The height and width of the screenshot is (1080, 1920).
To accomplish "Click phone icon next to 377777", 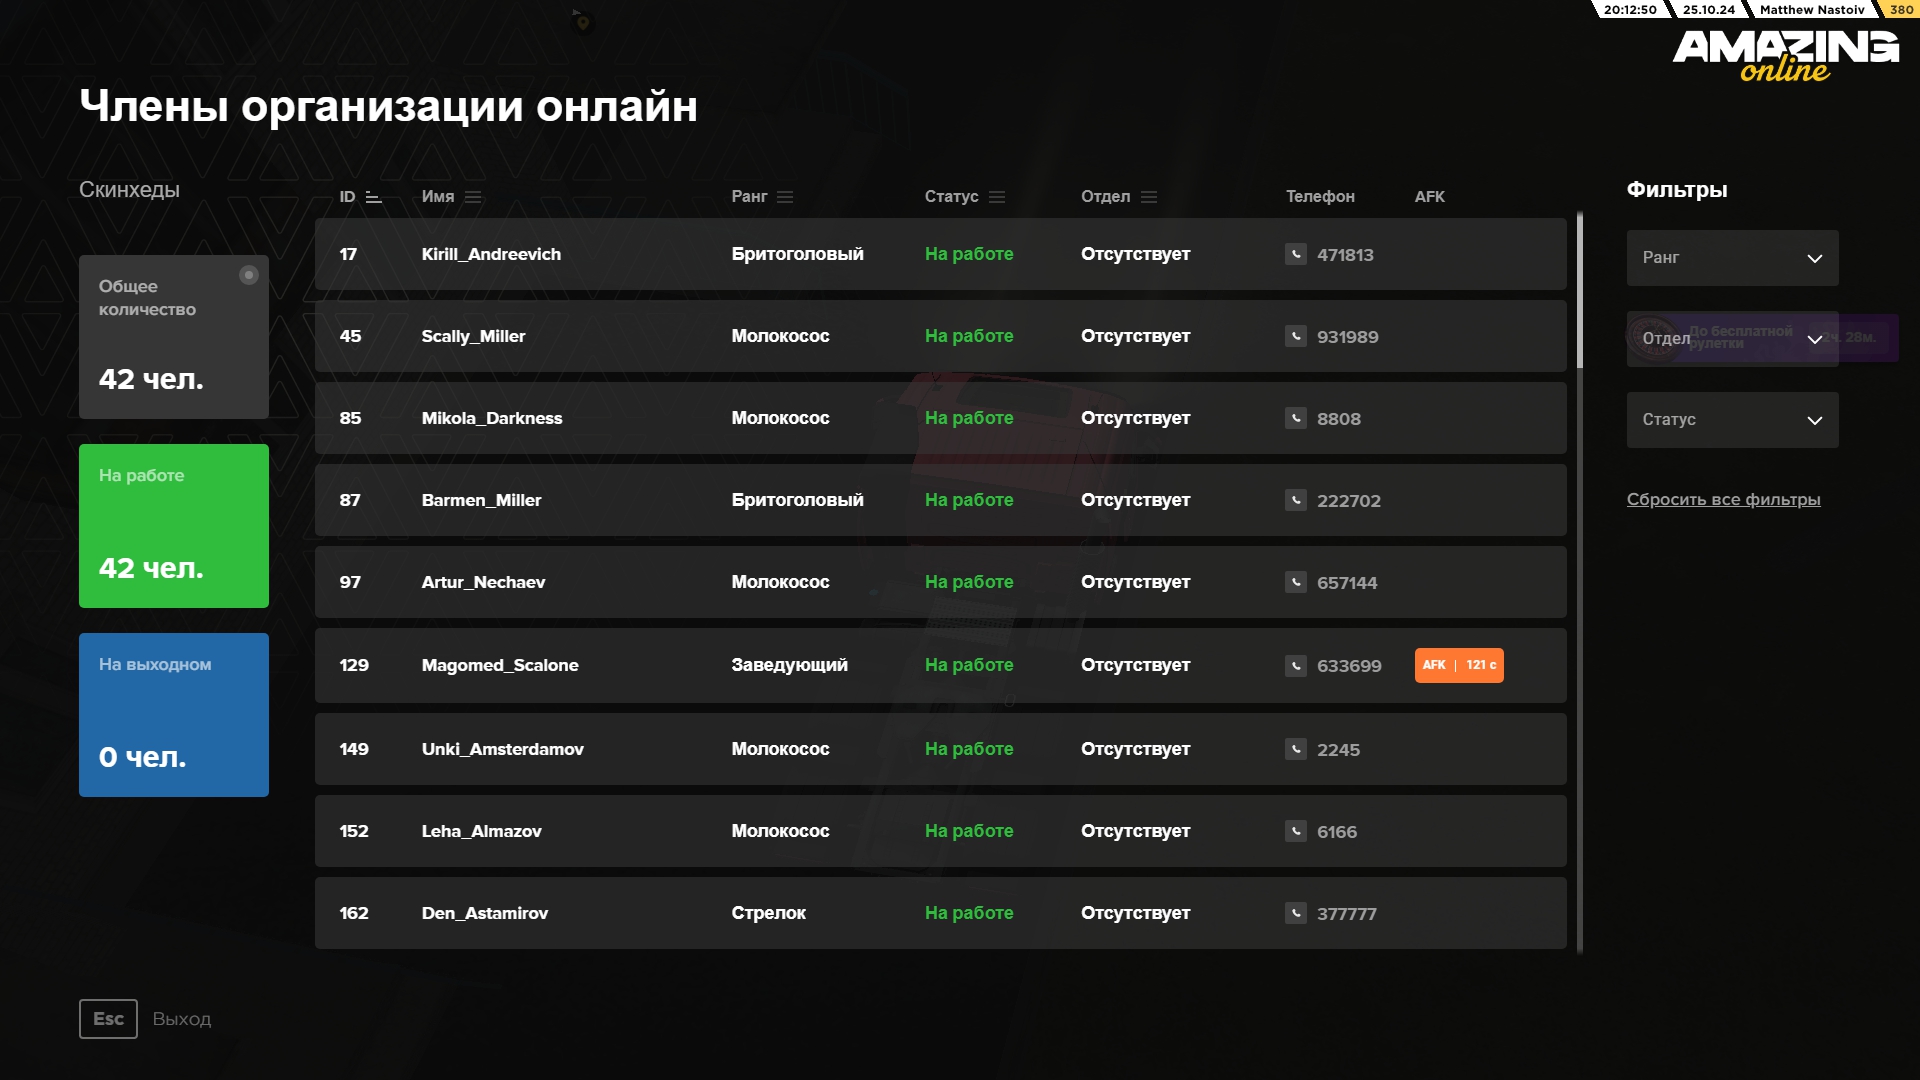I will pos(1296,913).
